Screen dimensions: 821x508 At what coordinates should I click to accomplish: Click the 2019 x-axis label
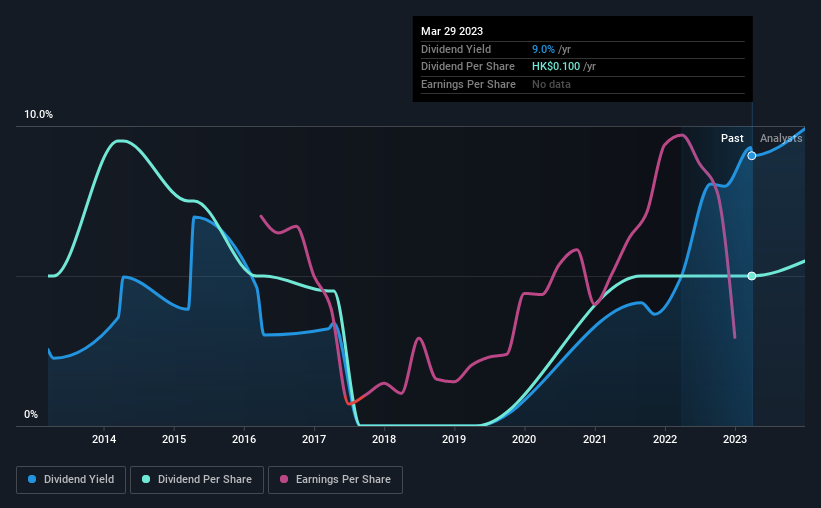click(x=454, y=439)
